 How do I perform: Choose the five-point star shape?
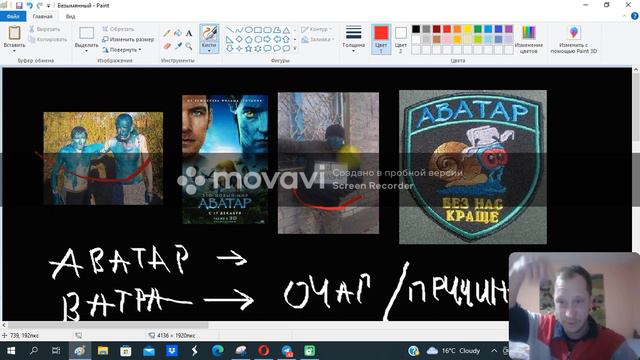coord(249,48)
